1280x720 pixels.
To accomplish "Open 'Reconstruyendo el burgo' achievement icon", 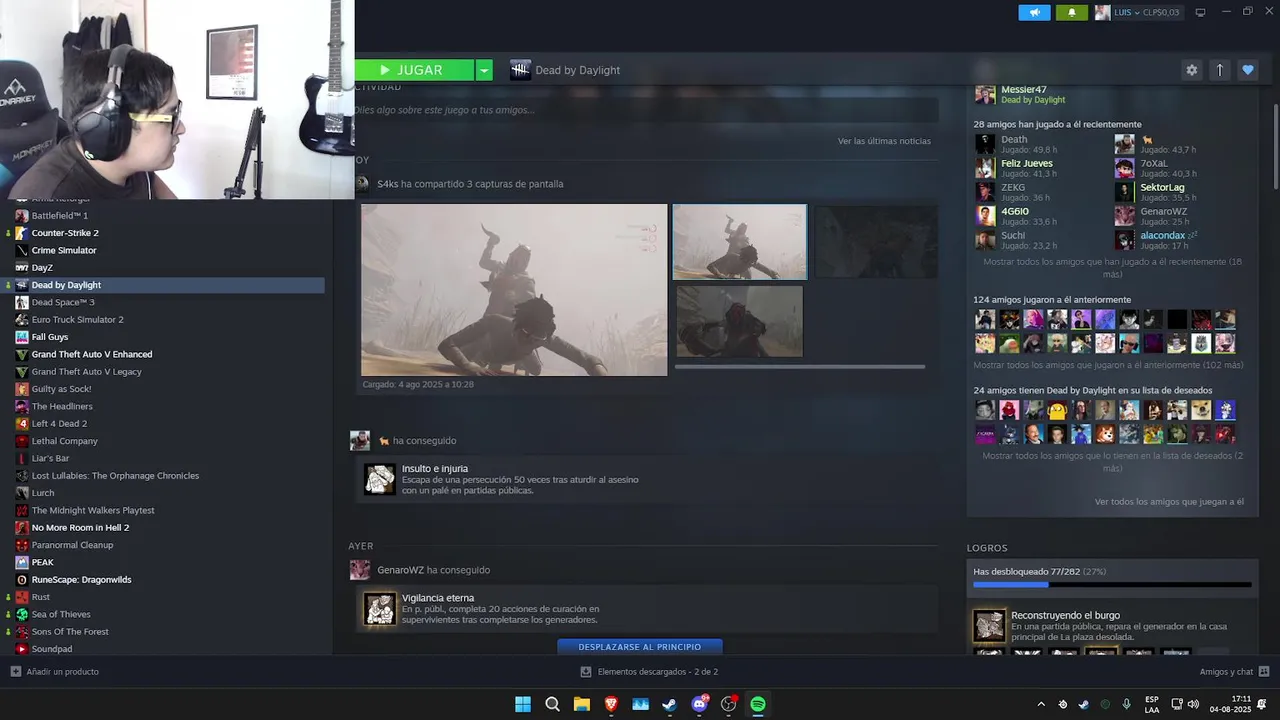I will pos(989,626).
